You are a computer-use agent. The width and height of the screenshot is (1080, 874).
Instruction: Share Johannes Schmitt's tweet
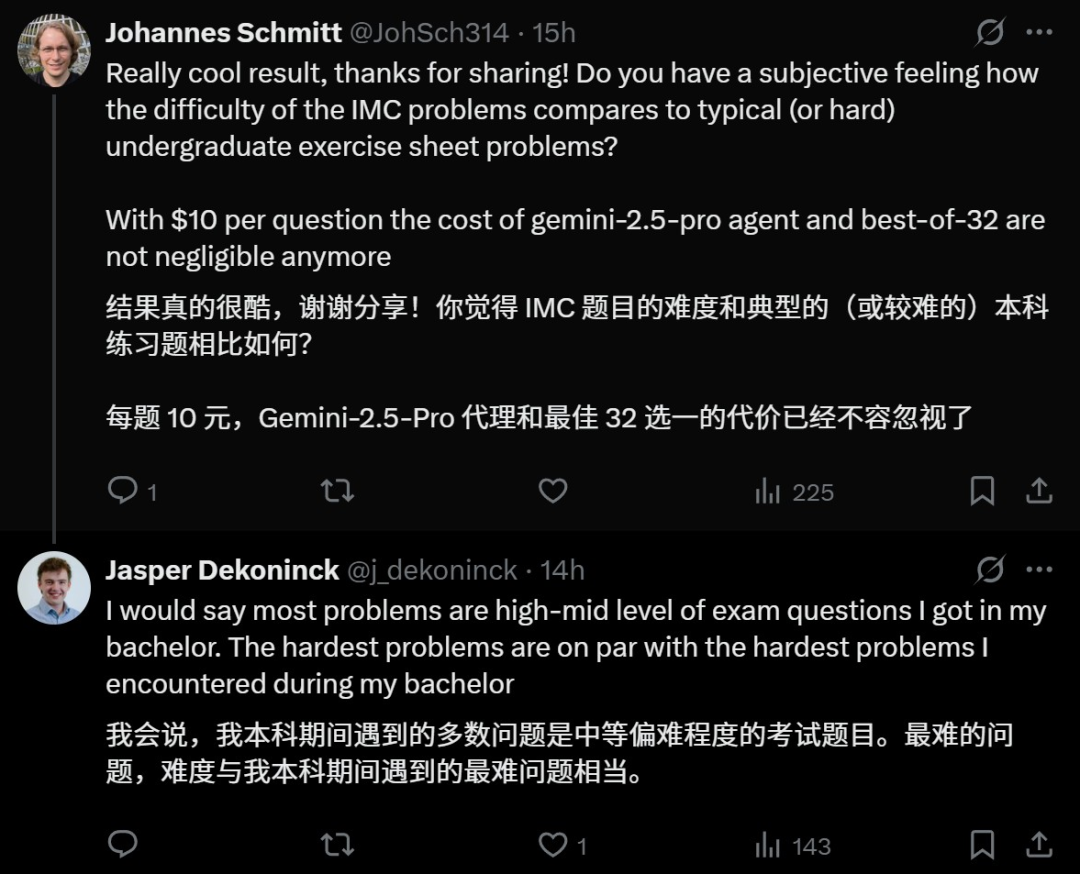pos(1039,491)
